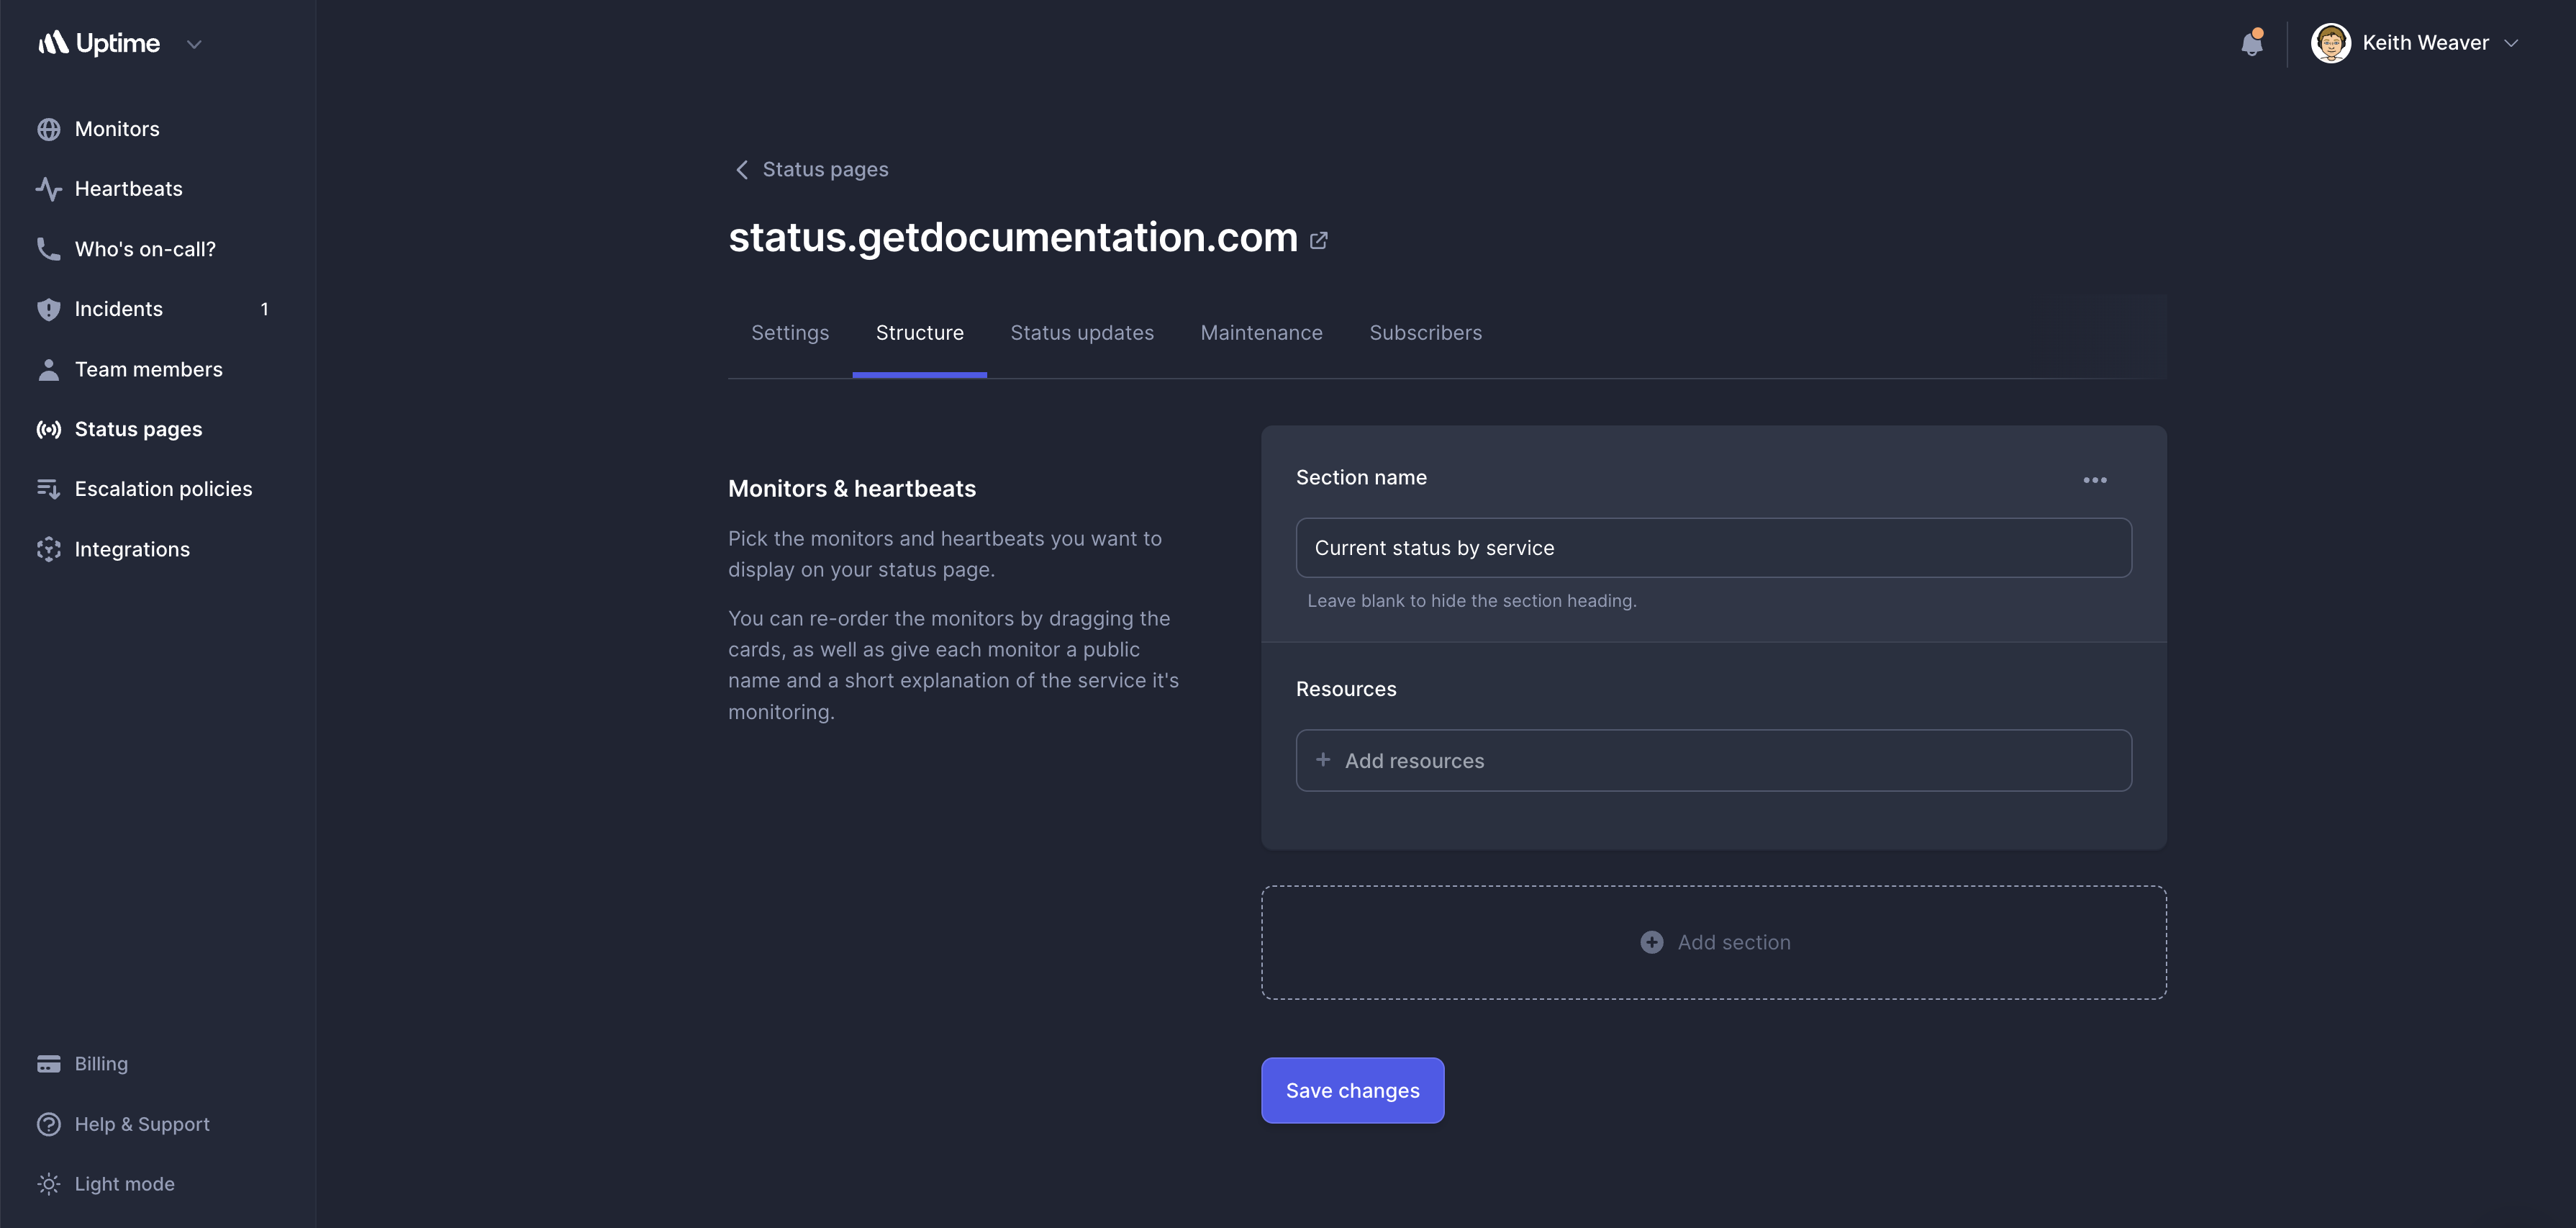Click Save changes button
2576x1228 pixels.
1352,1090
